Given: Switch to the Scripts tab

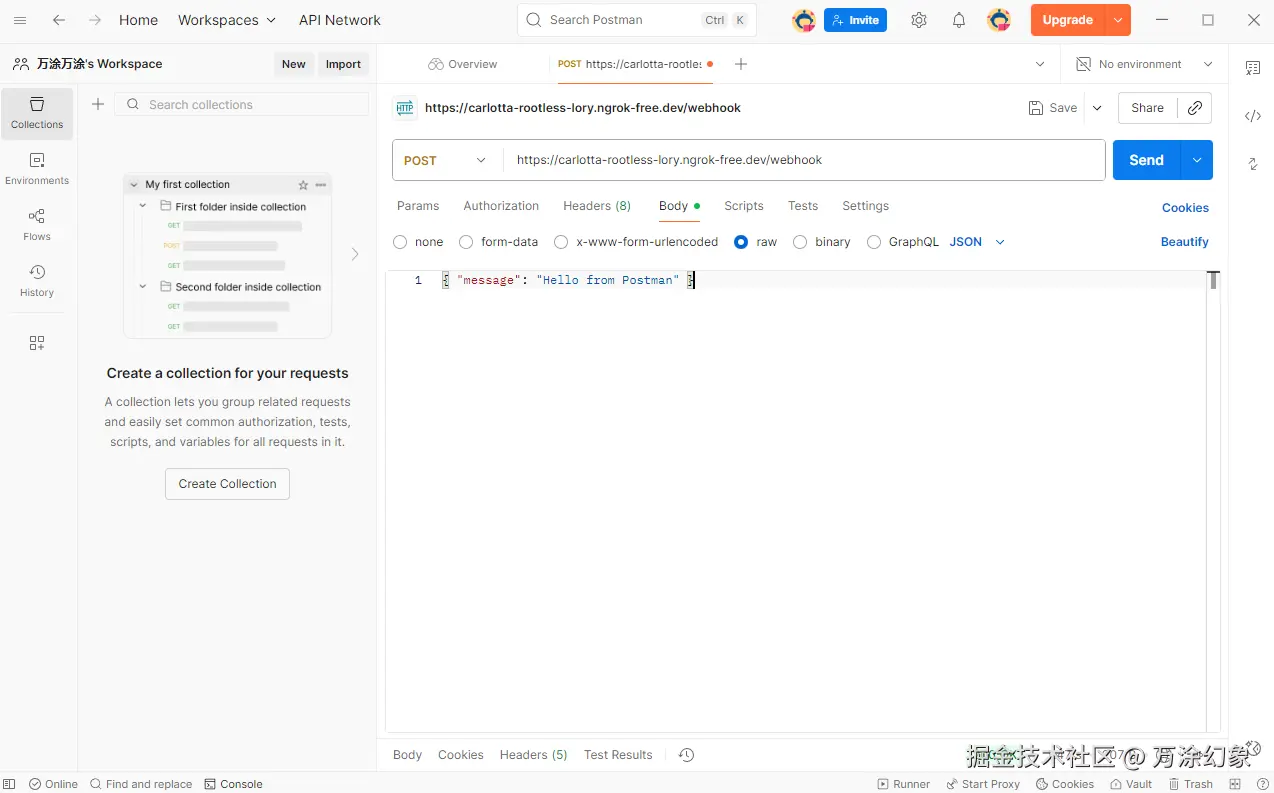Looking at the screenshot, I should pos(744,206).
